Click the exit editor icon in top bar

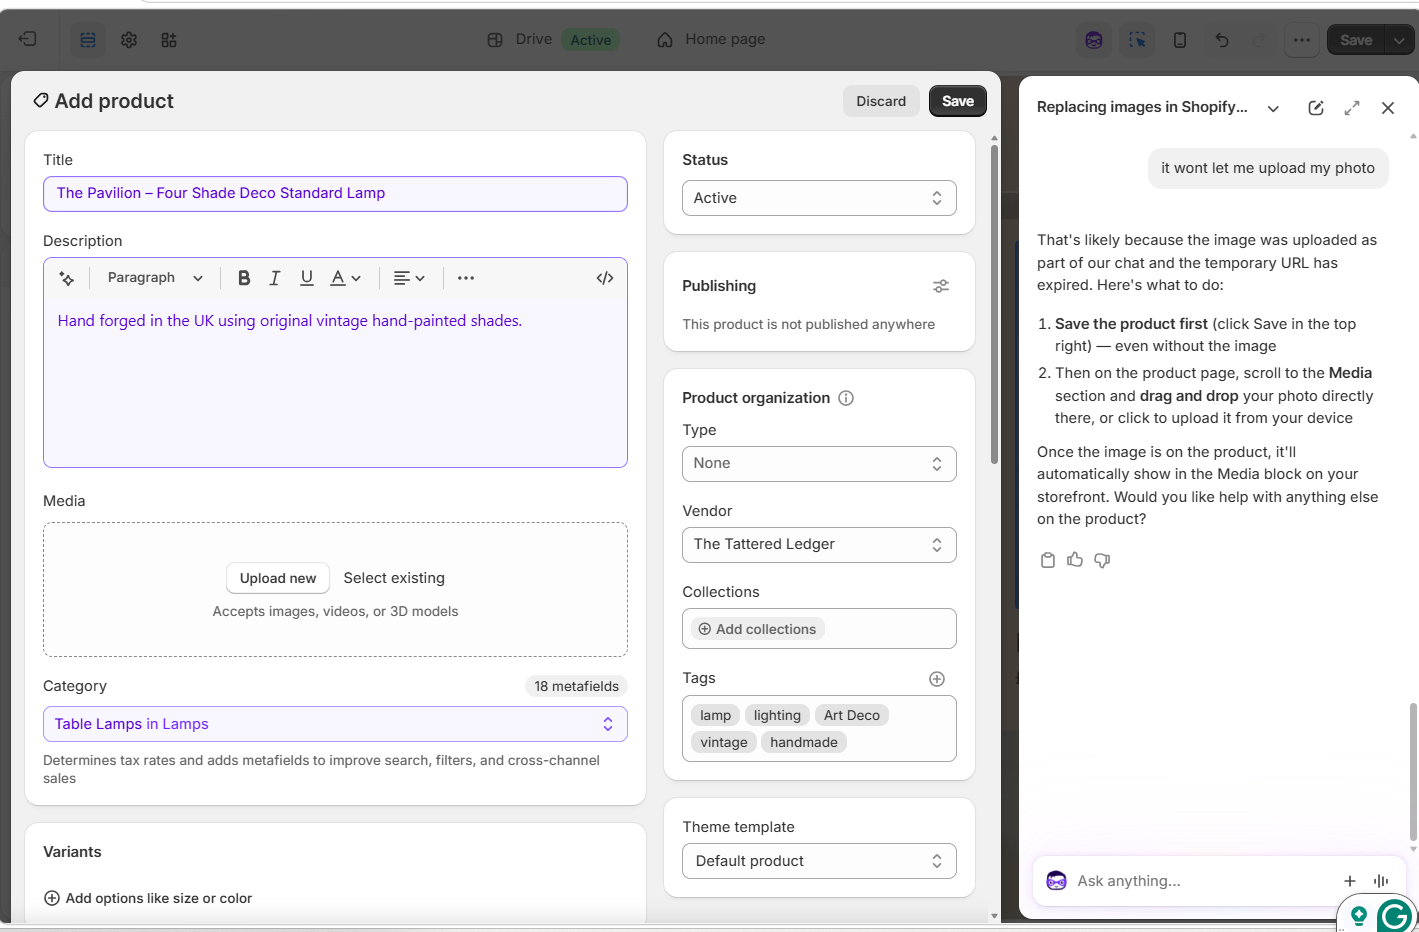[28, 39]
